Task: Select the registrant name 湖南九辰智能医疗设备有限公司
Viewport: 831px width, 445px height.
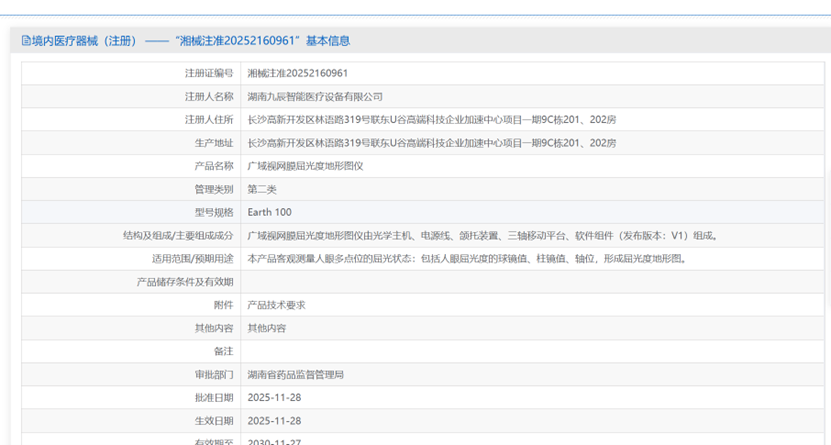Action: coord(315,96)
